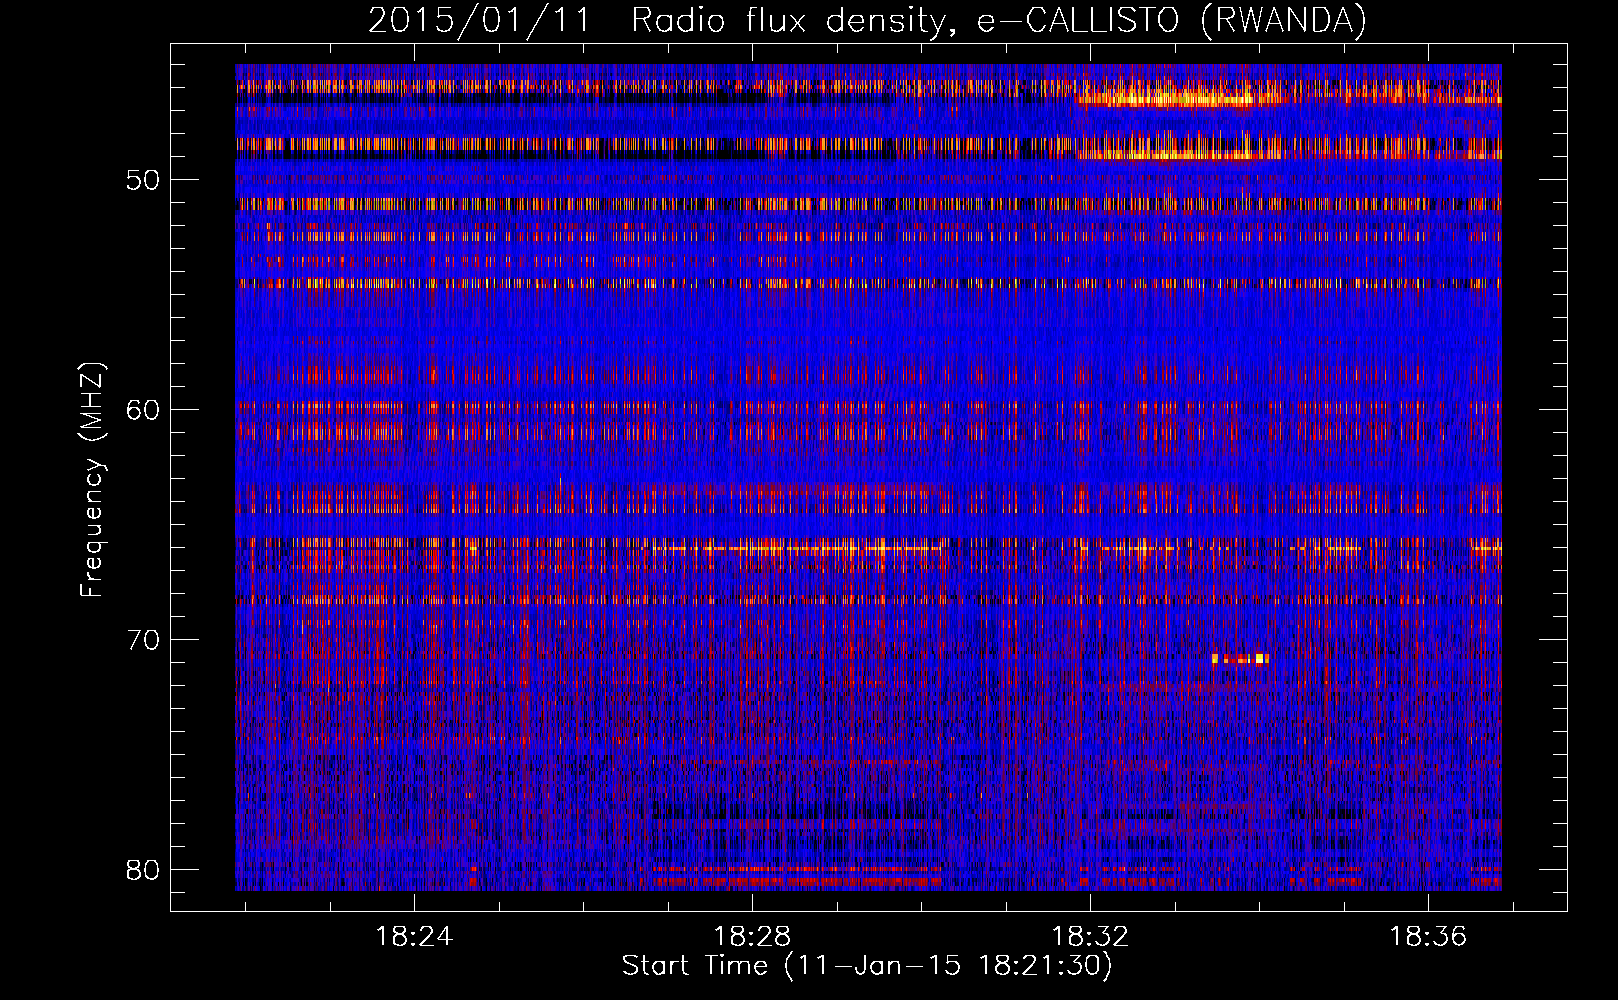The width and height of the screenshot is (1618, 1000).
Task: Click the bright yellow burst near 71 MHz
Action: pyautogui.click(x=1240, y=659)
